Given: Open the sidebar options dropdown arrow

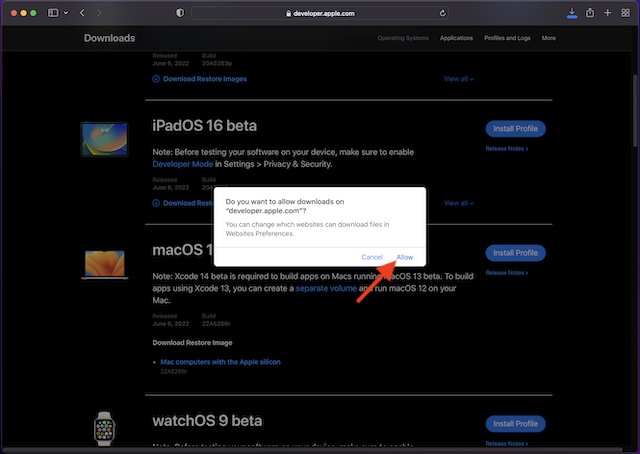Looking at the screenshot, I should (66, 13).
